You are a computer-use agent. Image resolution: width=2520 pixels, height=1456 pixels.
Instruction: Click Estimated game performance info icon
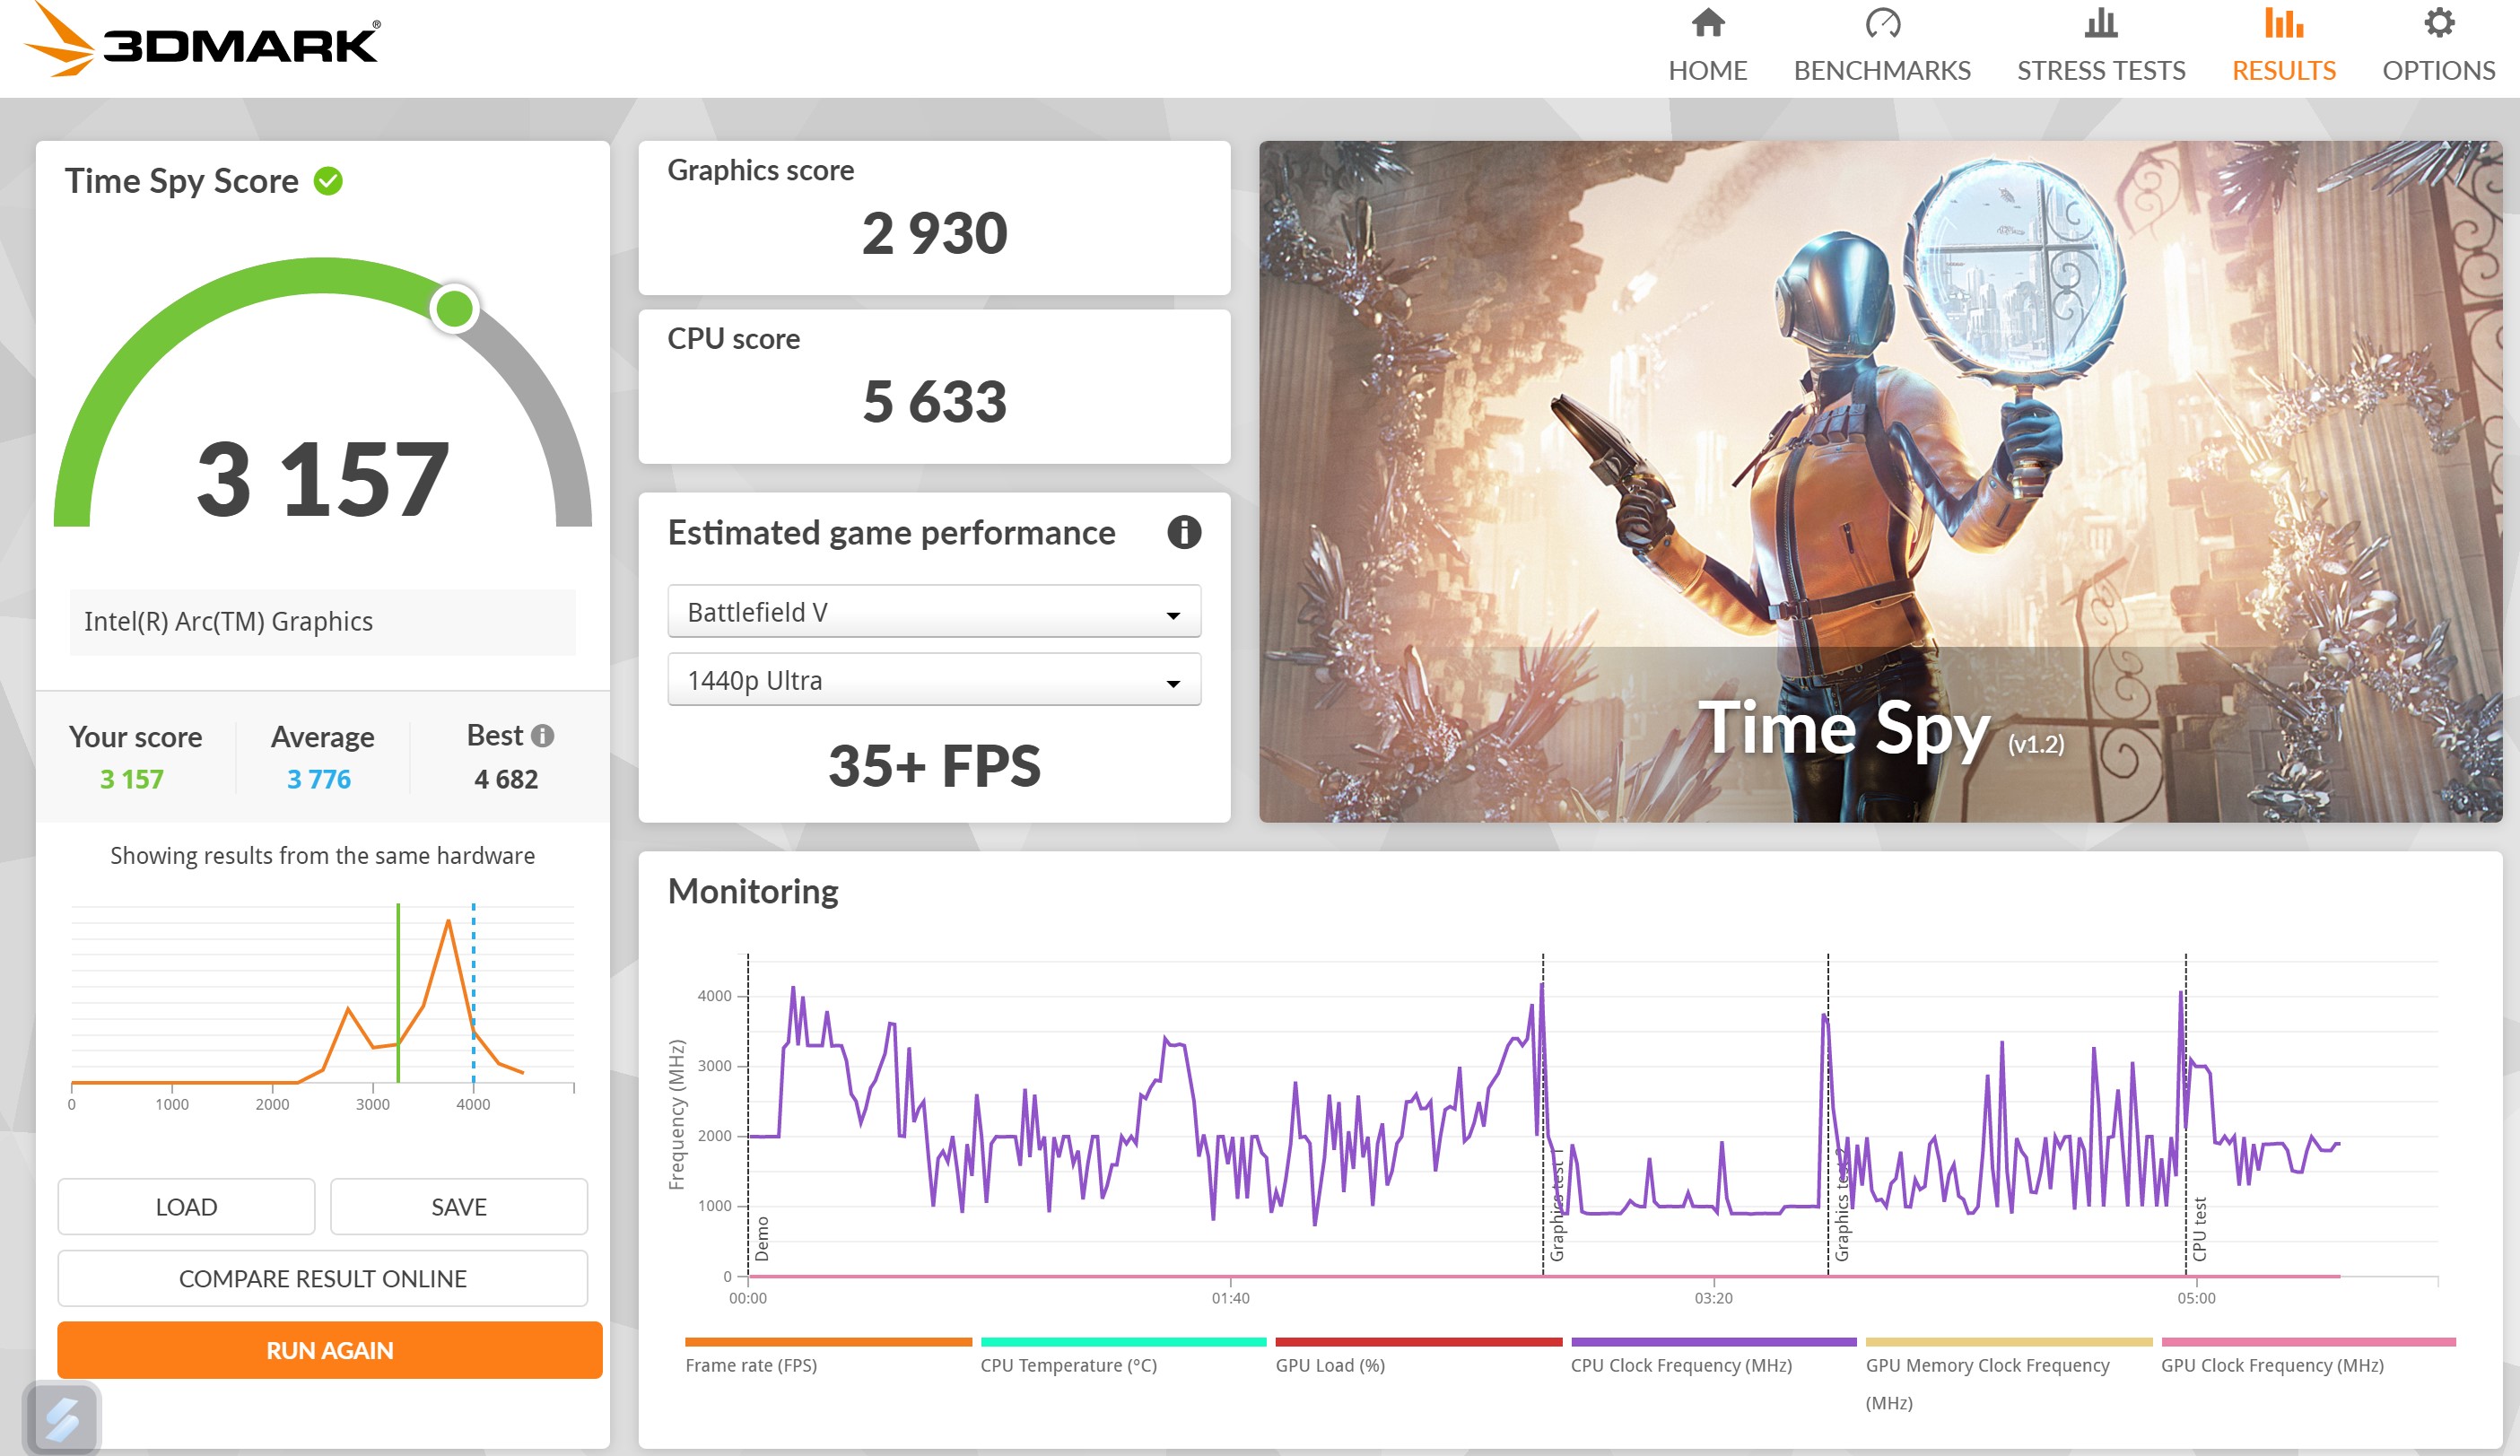(x=1183, y=532)
